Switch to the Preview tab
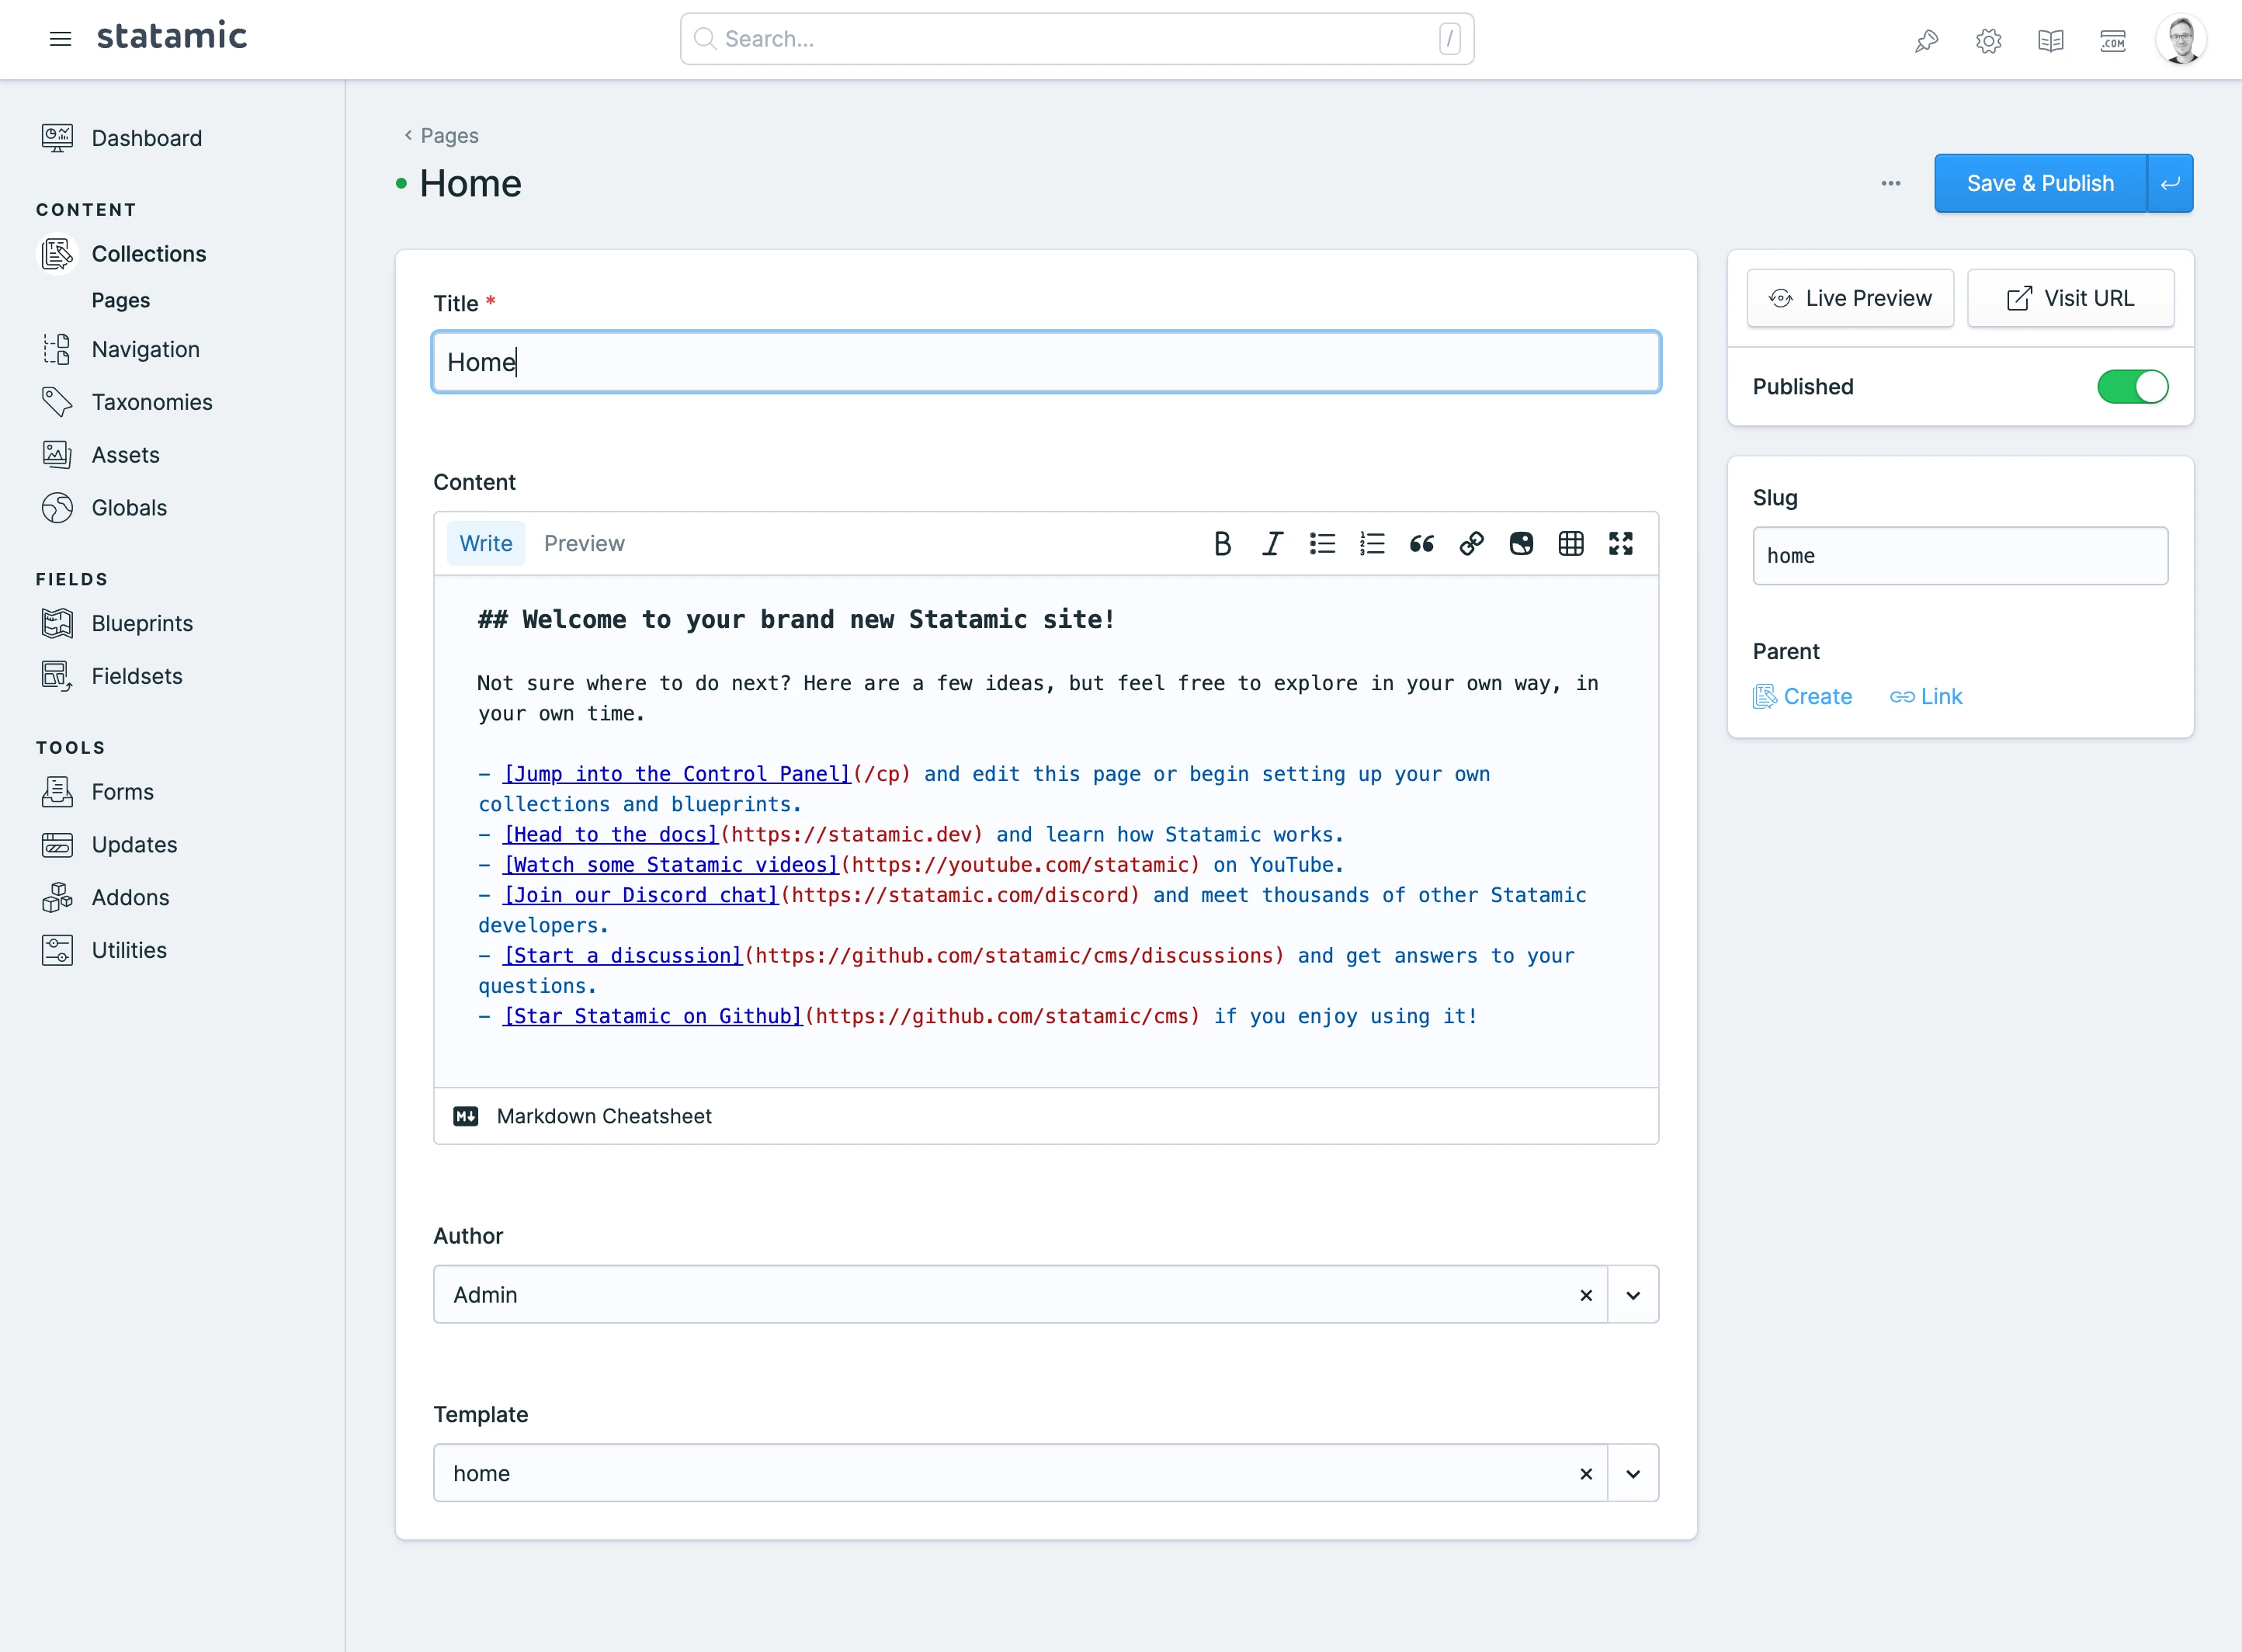Screen dimensions: 2242x1652 click(x=584, y=543)
